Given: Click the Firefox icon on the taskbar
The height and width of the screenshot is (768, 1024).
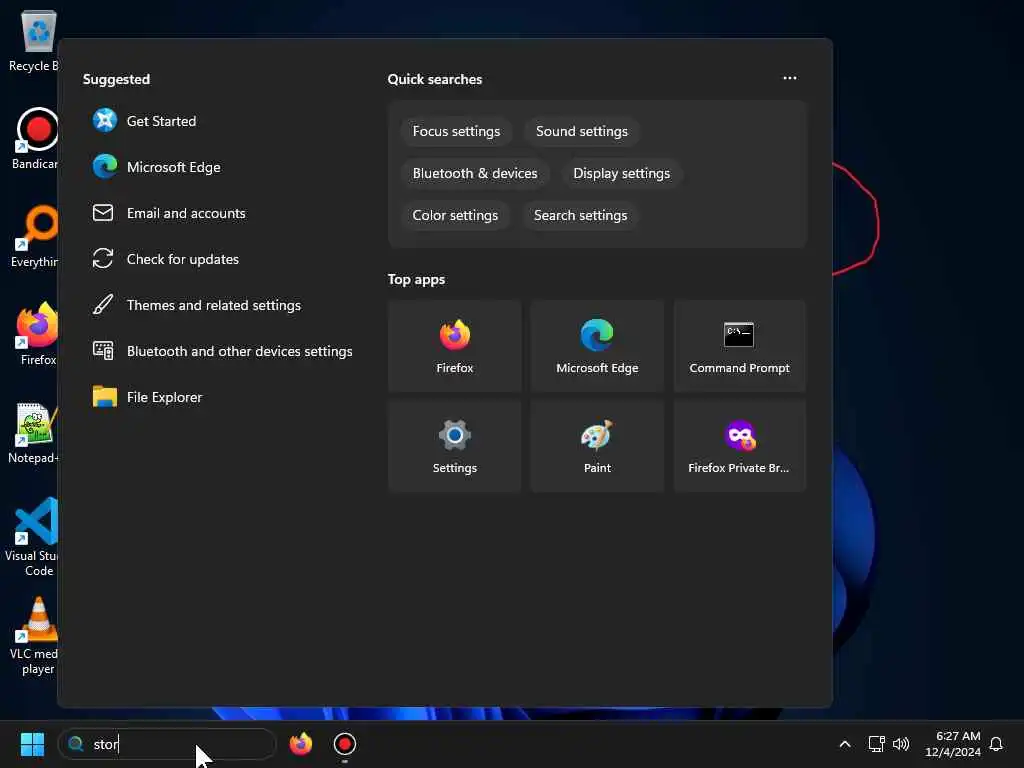Looking at the screenshot, I should point(300,744).
